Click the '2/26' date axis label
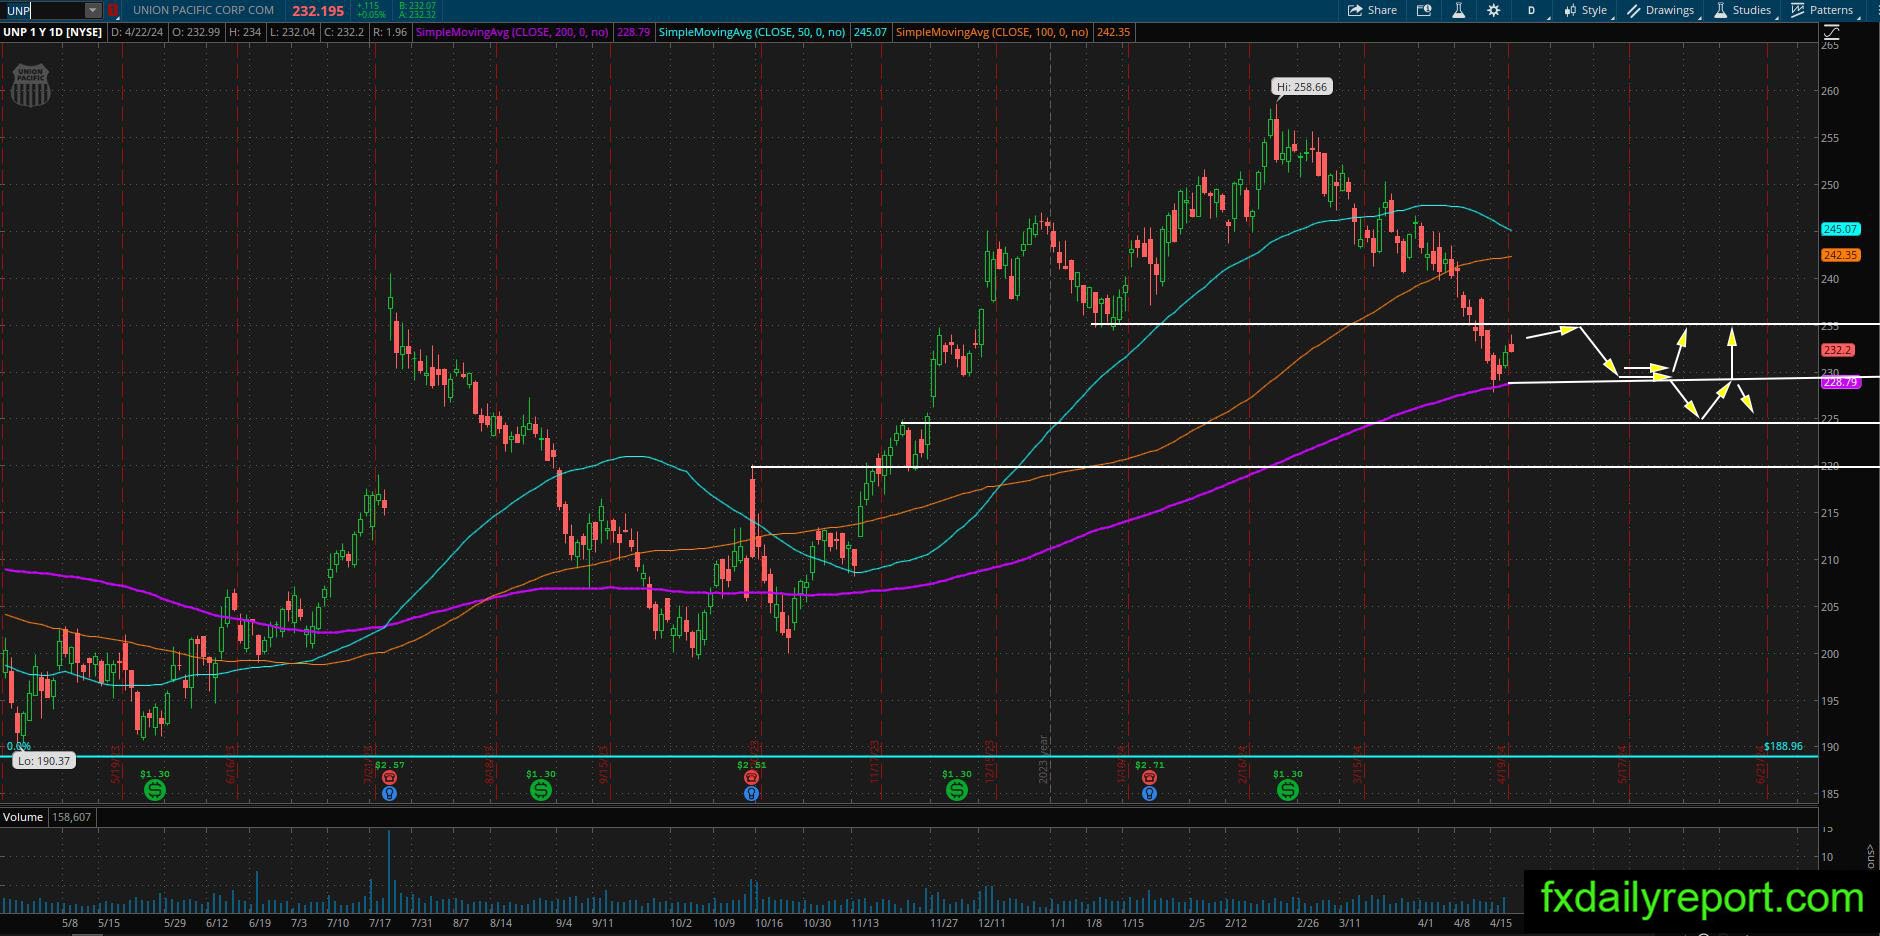 pyautogui.click(x=1307, y=923)
